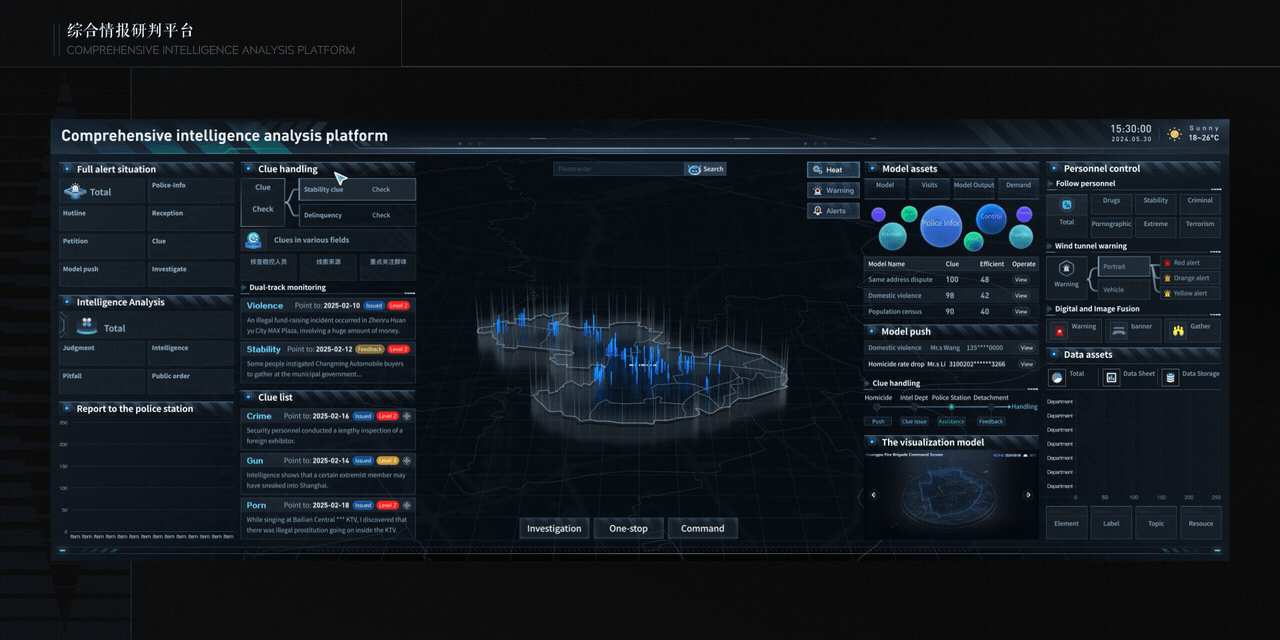Click the large Police Infor bubble

click(940, 224)
